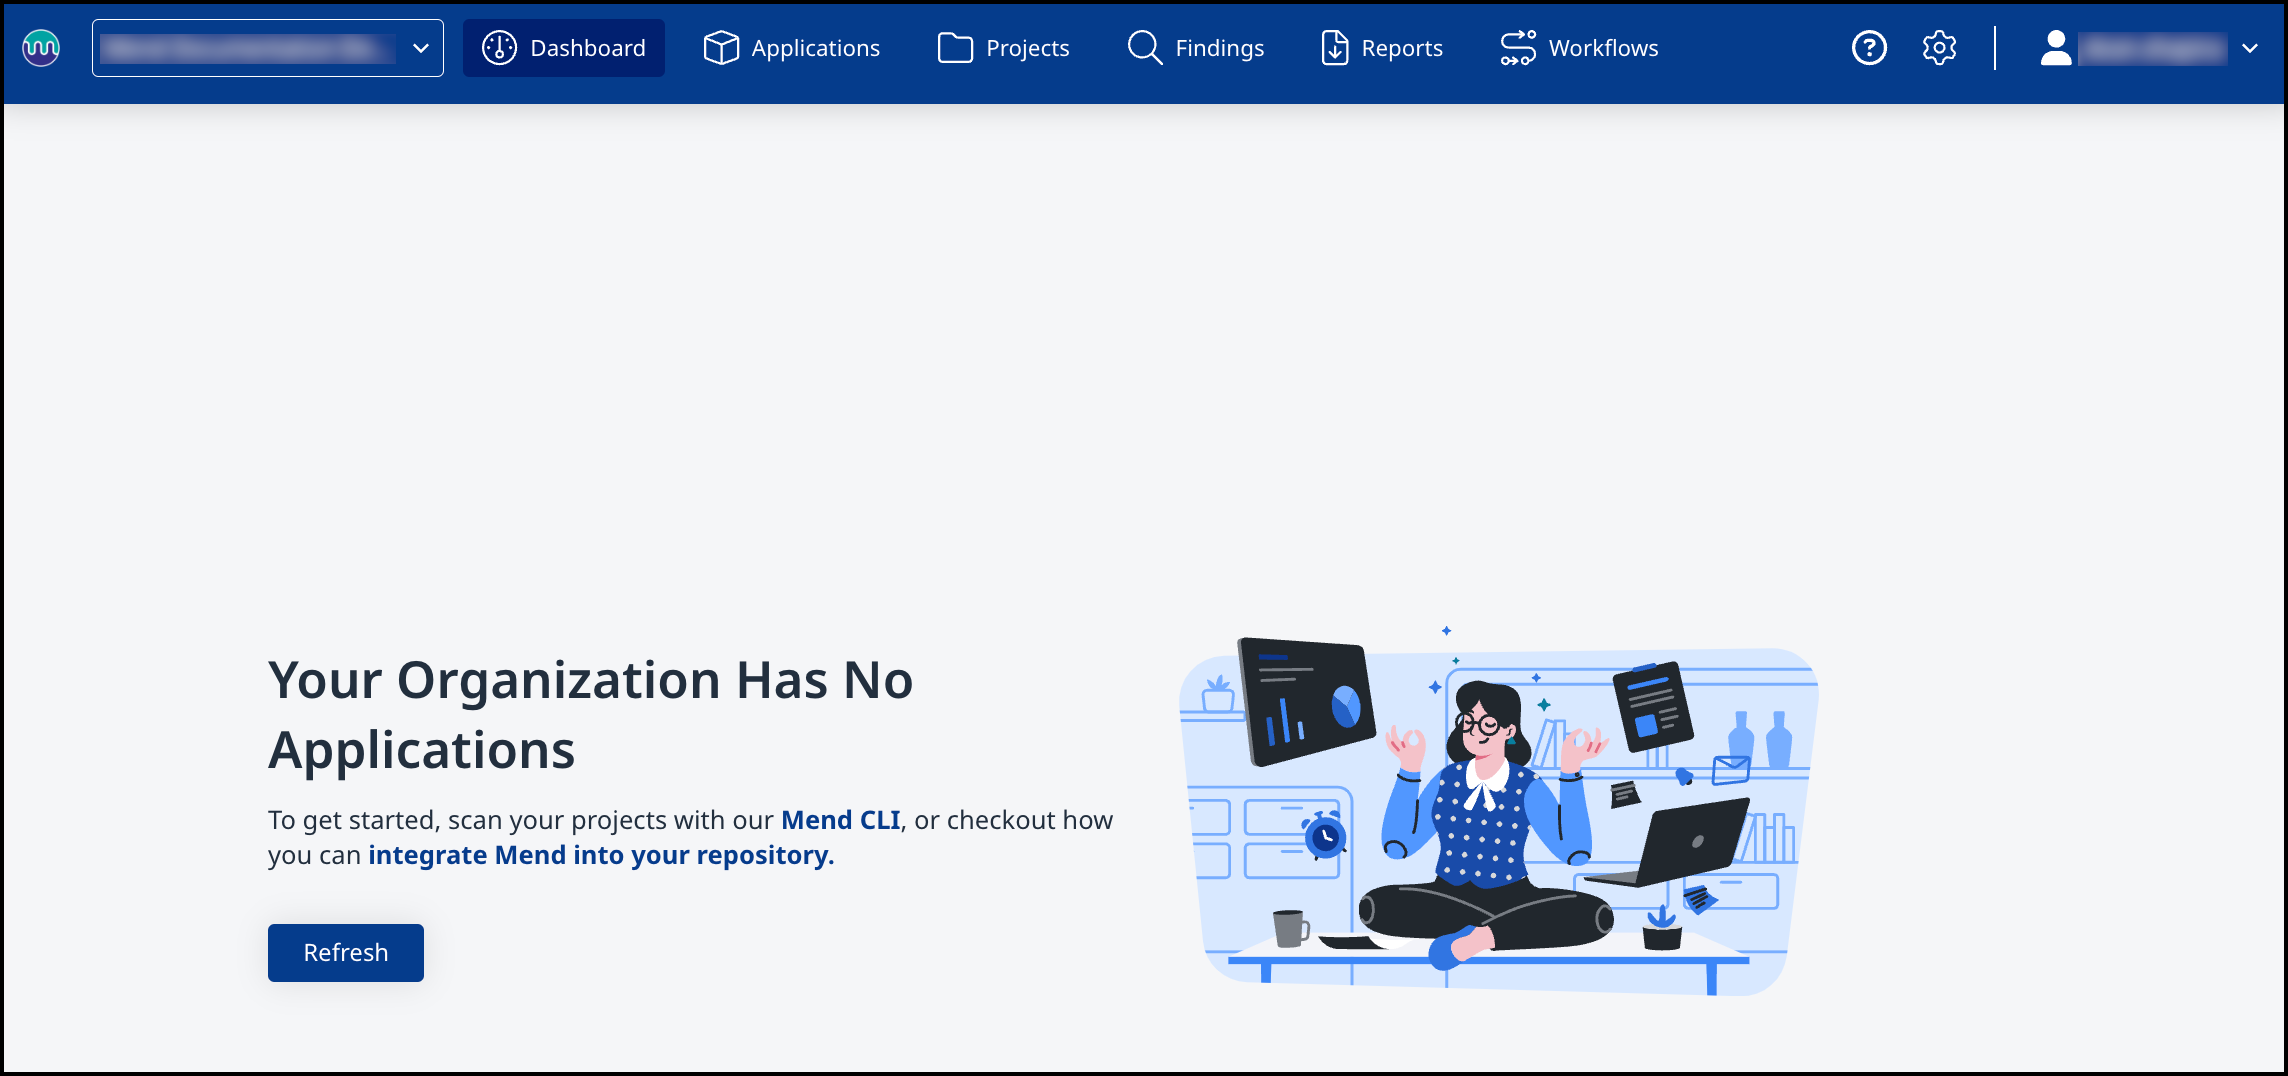The width and height of the screenshot is (2288, 1076).
Task: Expand the user account menu chevron
Action: [2250, 48]
